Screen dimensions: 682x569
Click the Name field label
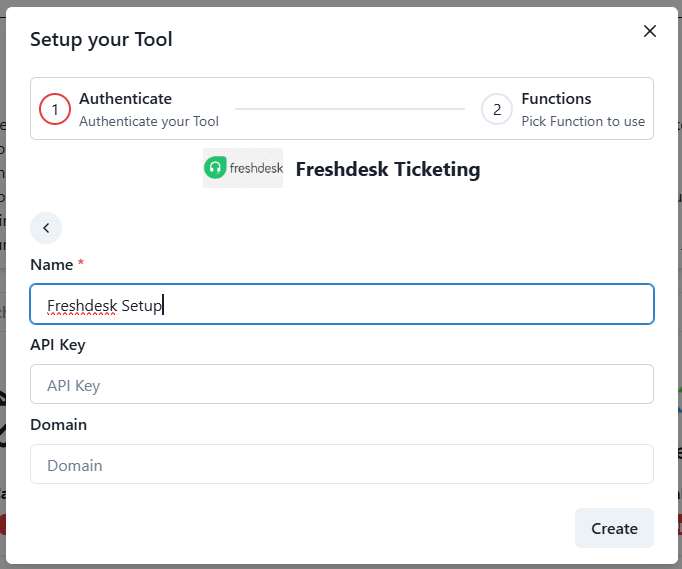(x=52, y=265)
